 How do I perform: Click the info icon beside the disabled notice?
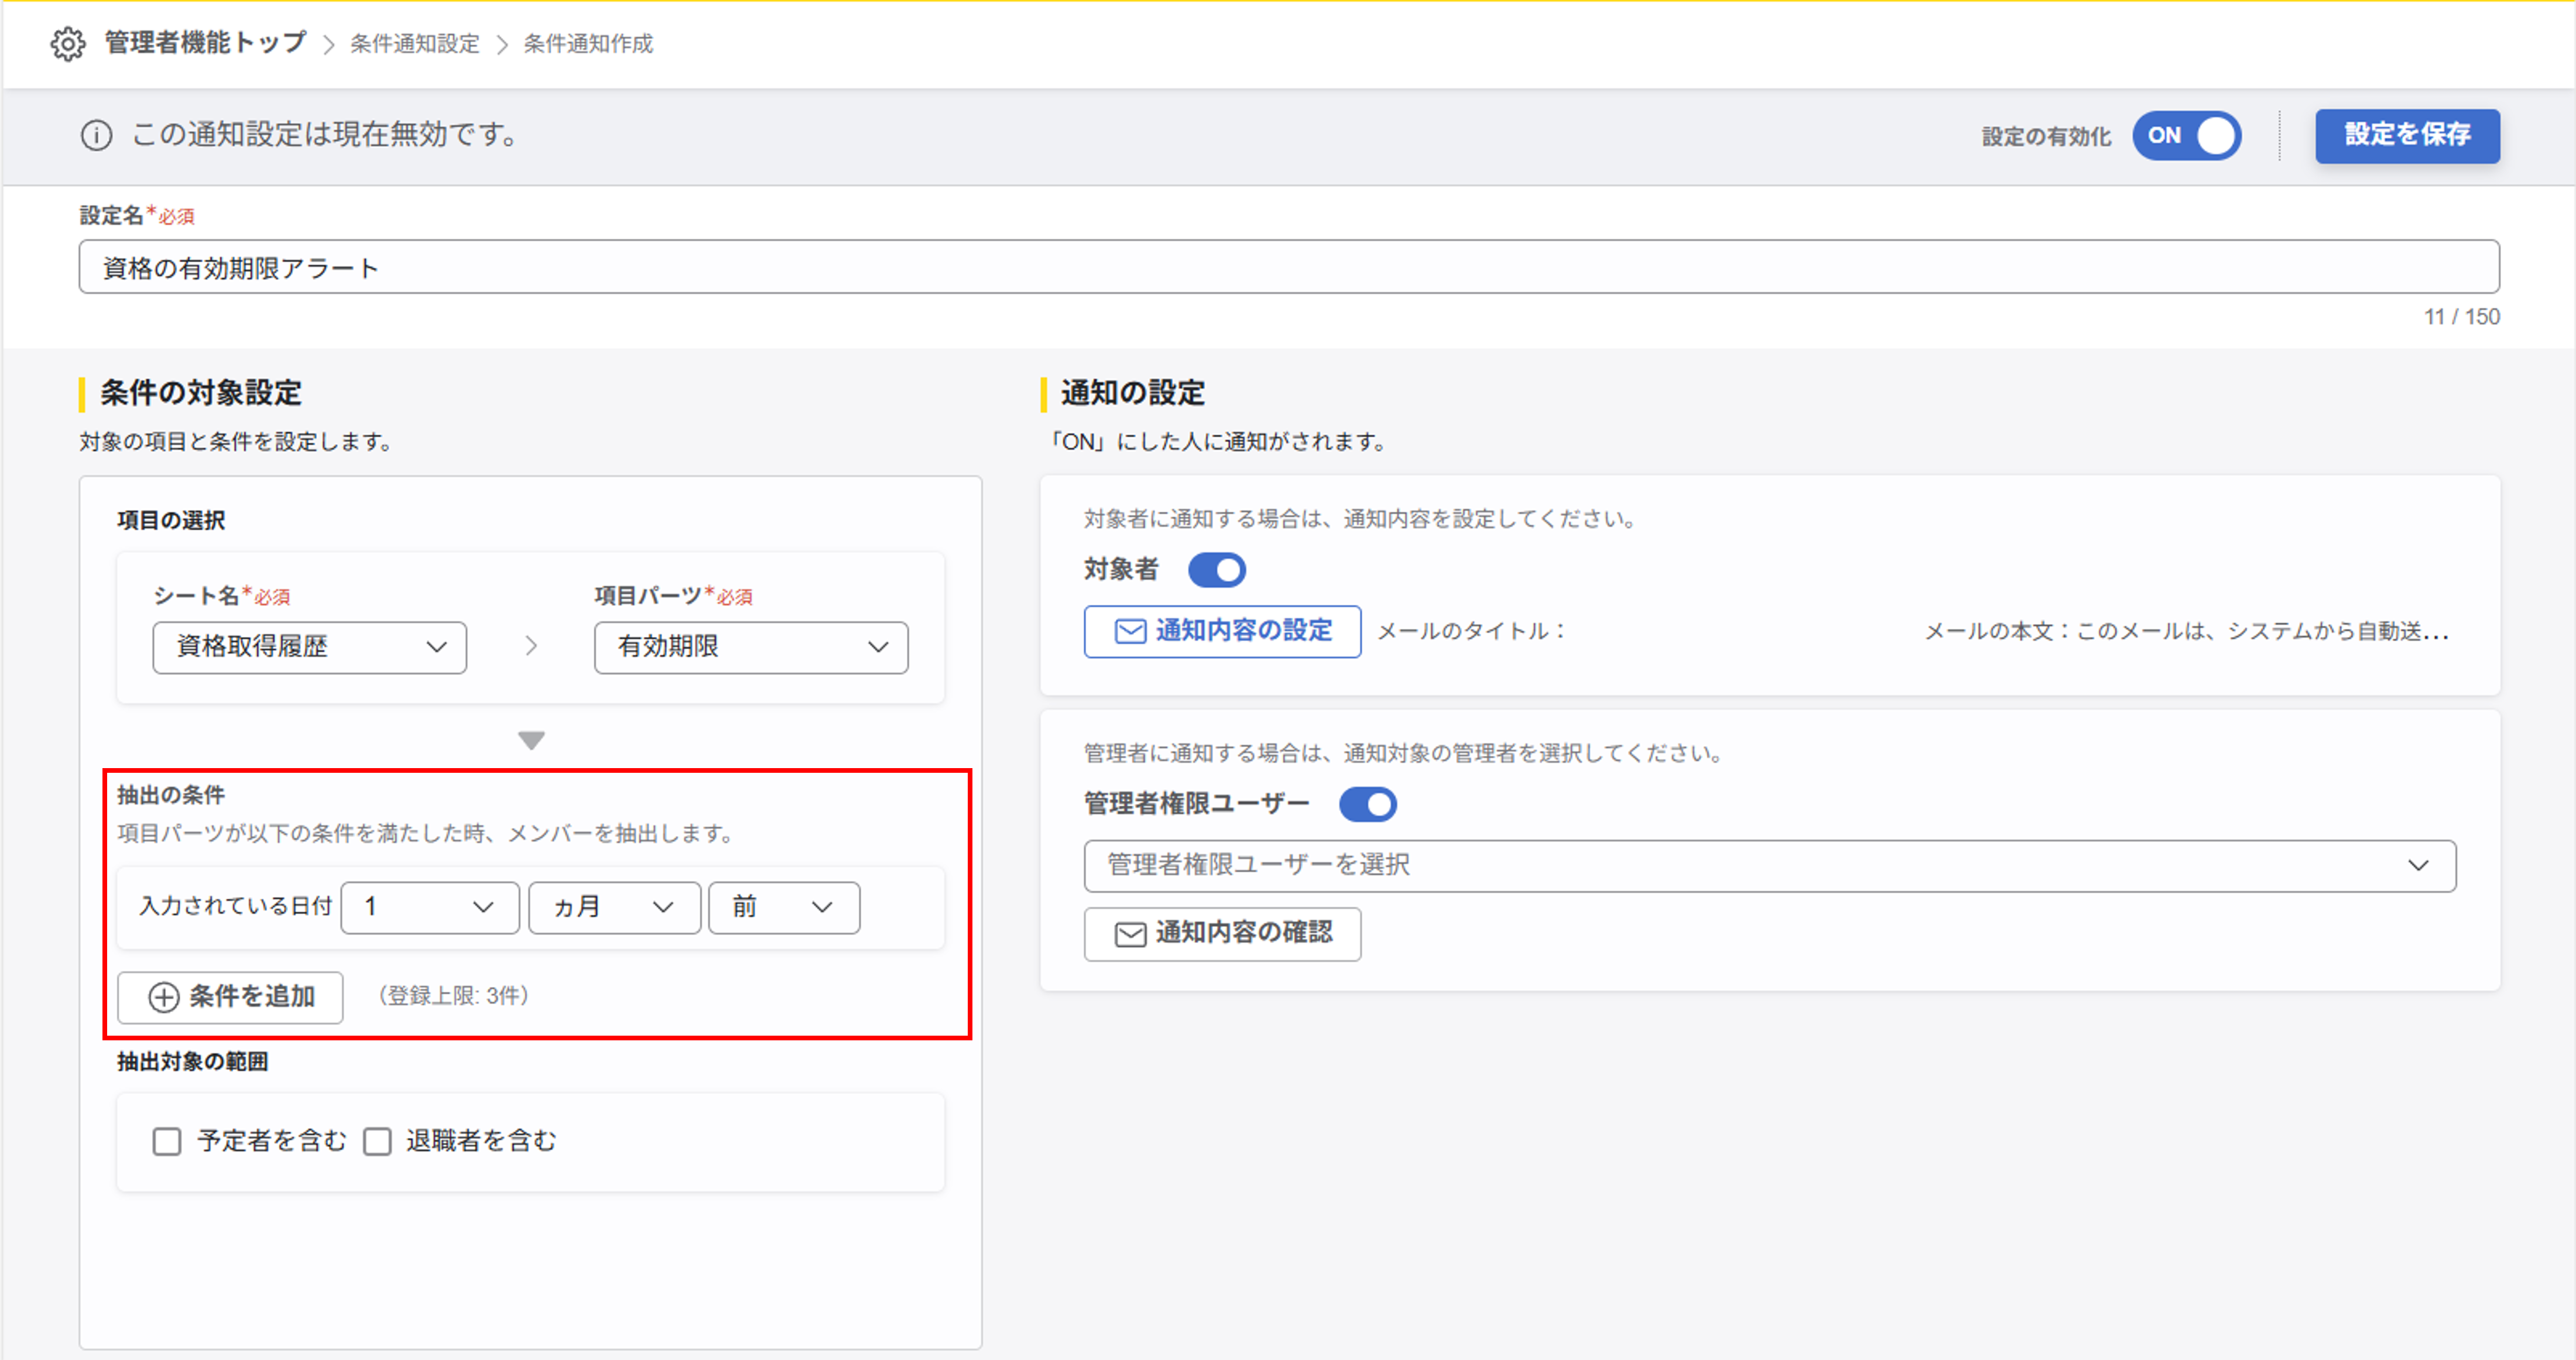[96, 136]
